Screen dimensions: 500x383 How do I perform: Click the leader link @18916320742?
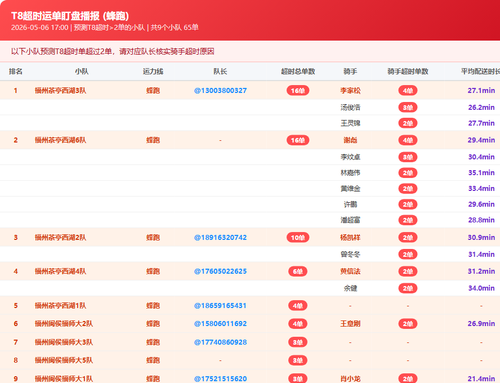point(220,238)
